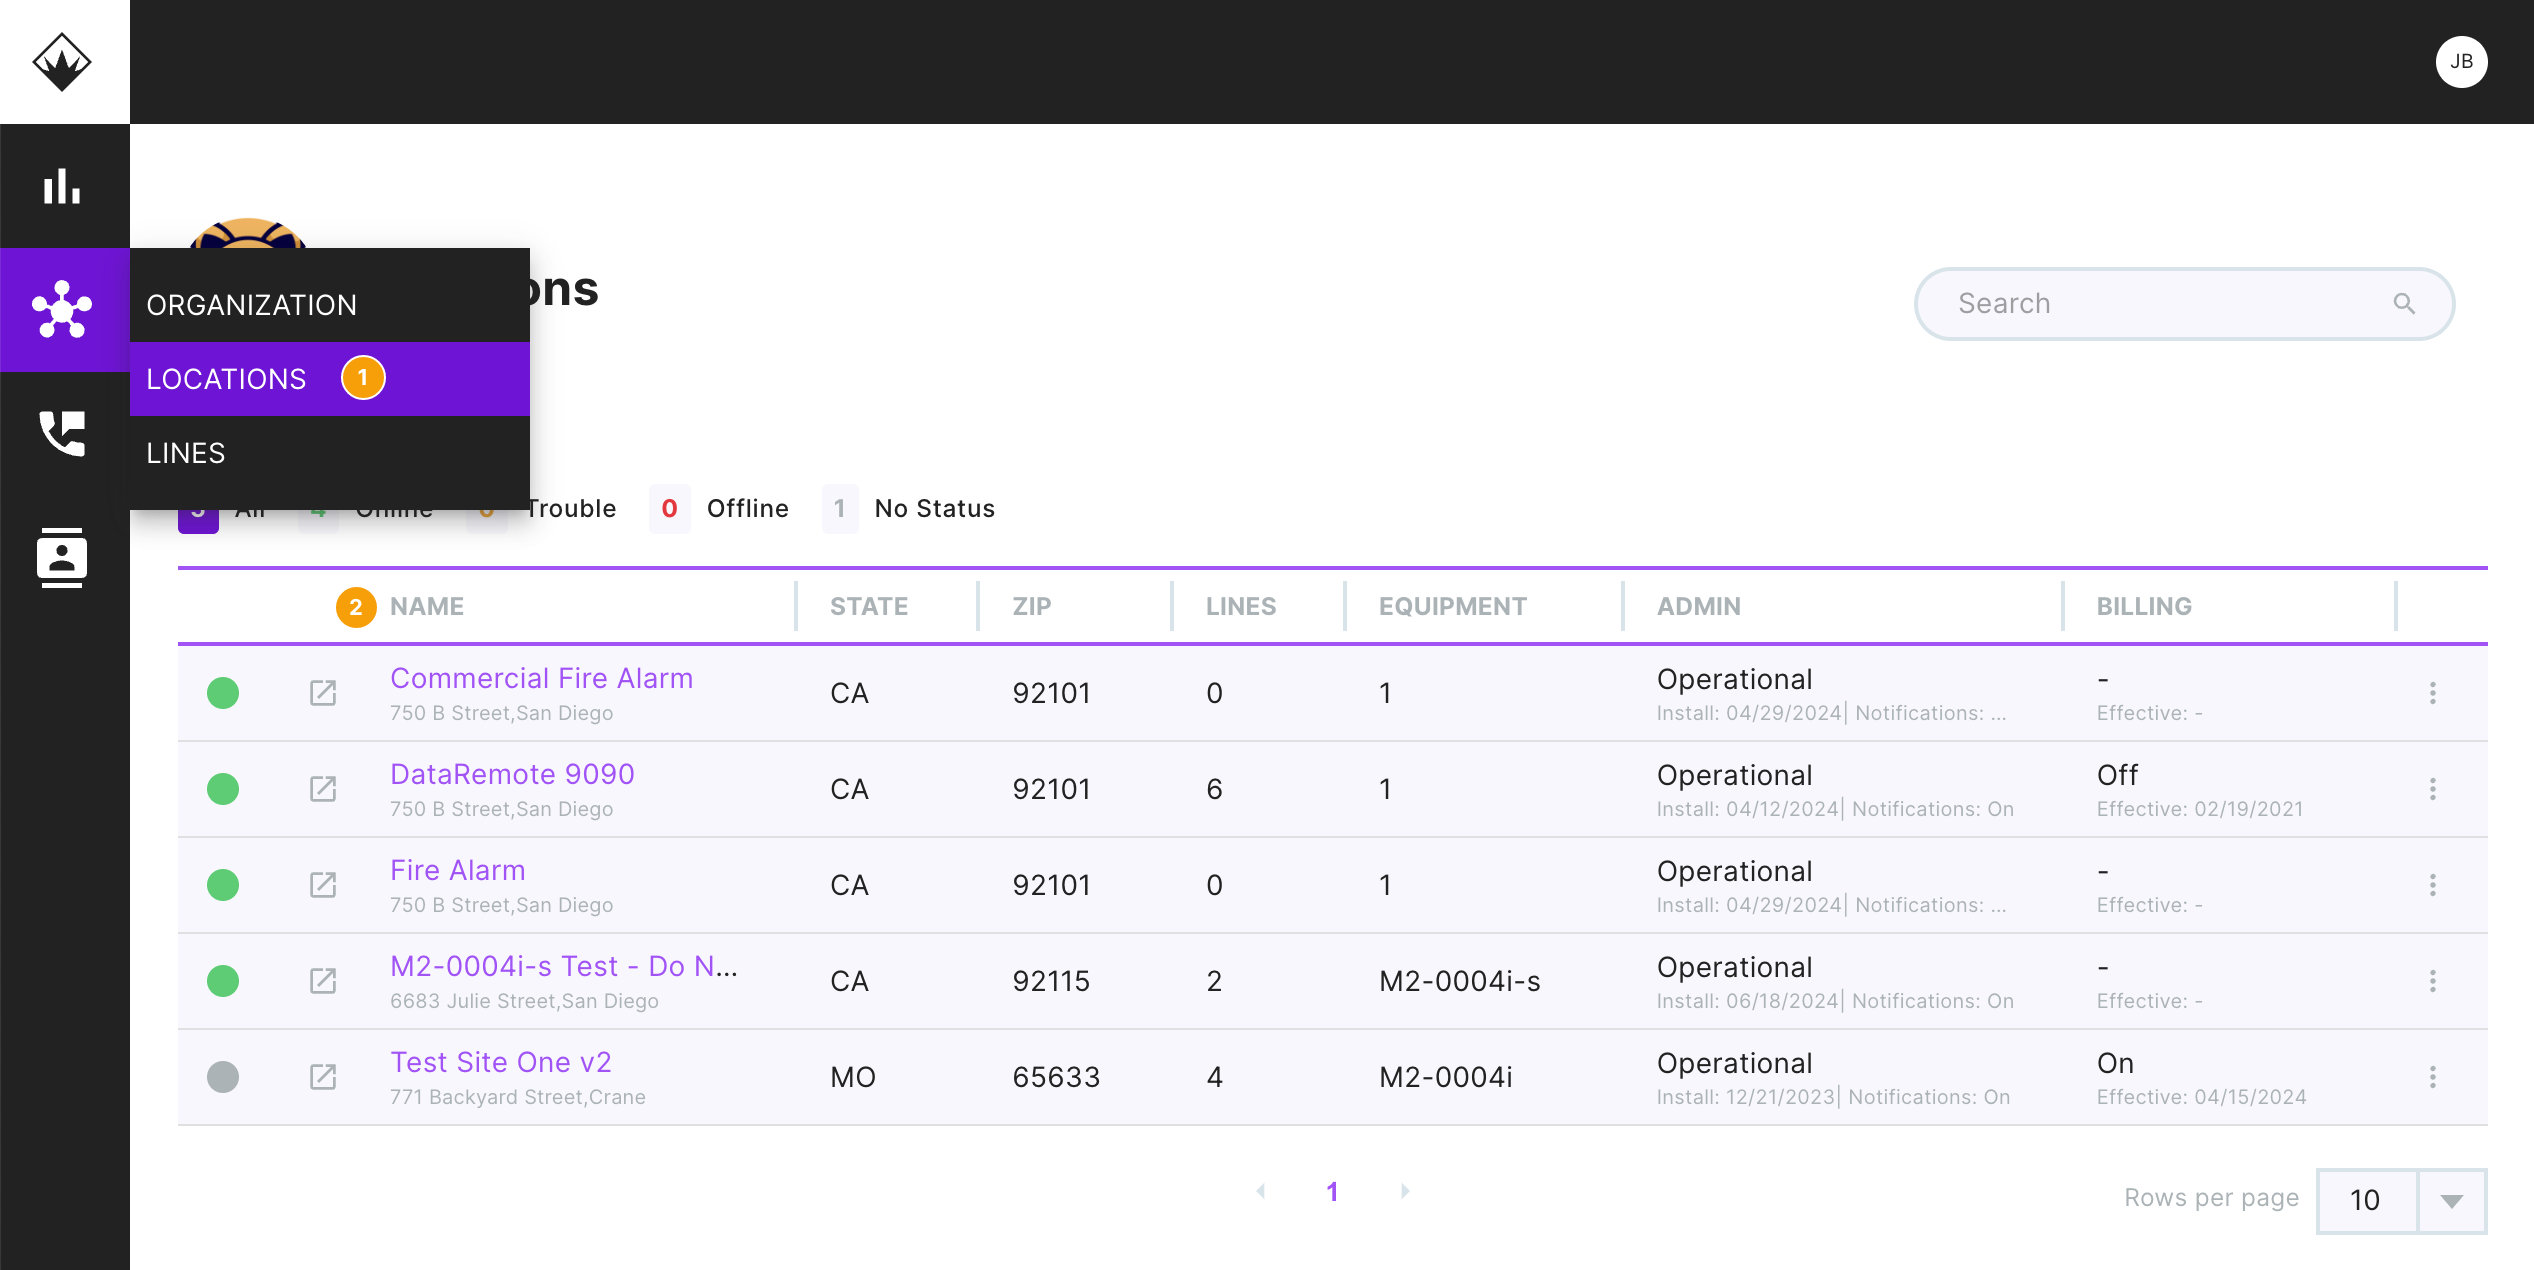Open the contacts card icon in sidebar
This screenshot has height=1270, width=2534.
pos(63,557)
